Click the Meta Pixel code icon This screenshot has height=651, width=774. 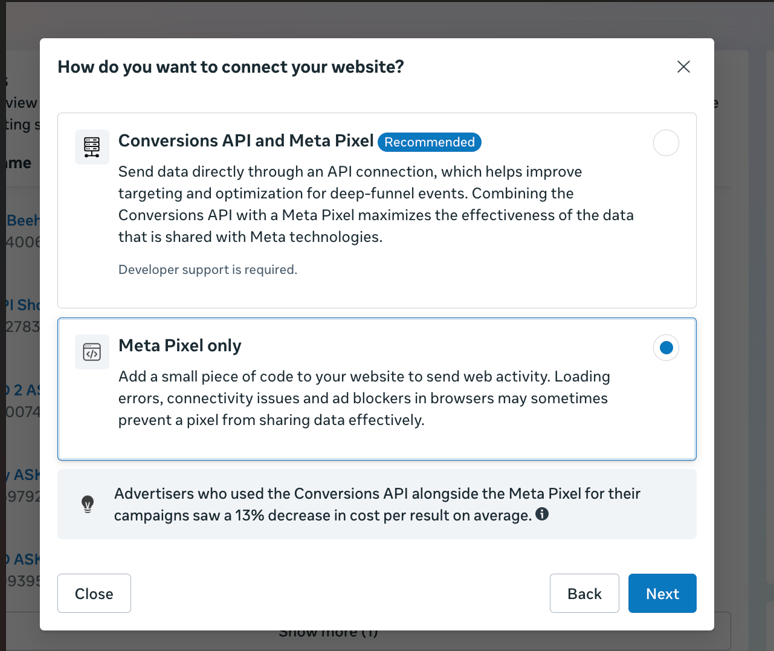point(92,352)
